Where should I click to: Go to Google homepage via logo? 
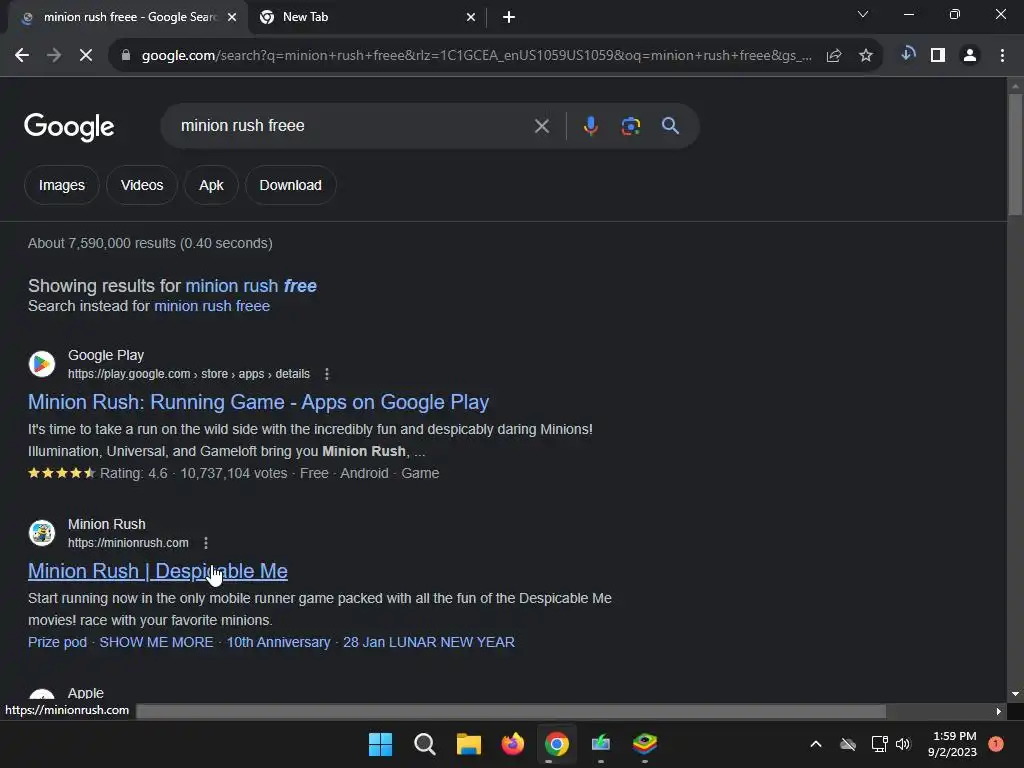[69, 127]
